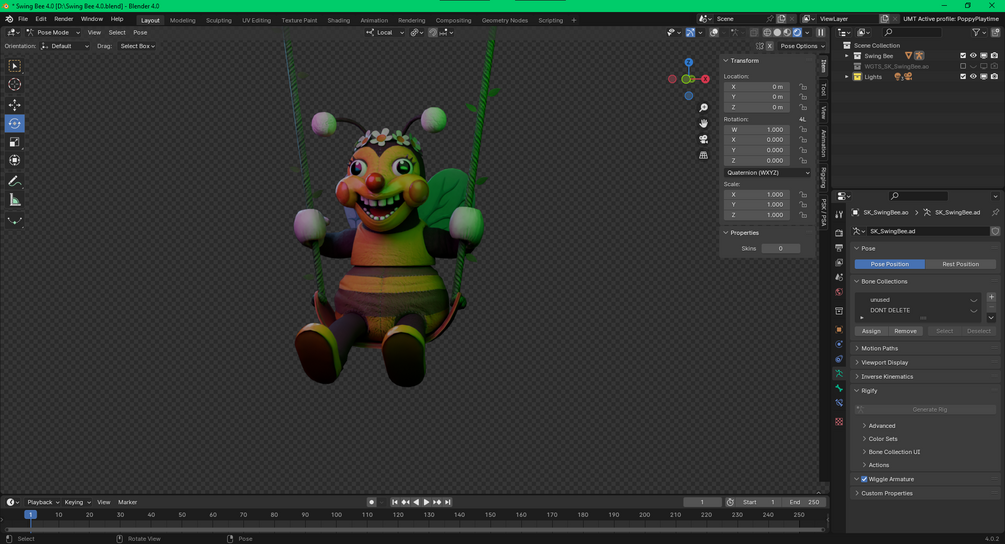Activate the Annotate tool
This screenshot has width=1005, height=544.
14,181
